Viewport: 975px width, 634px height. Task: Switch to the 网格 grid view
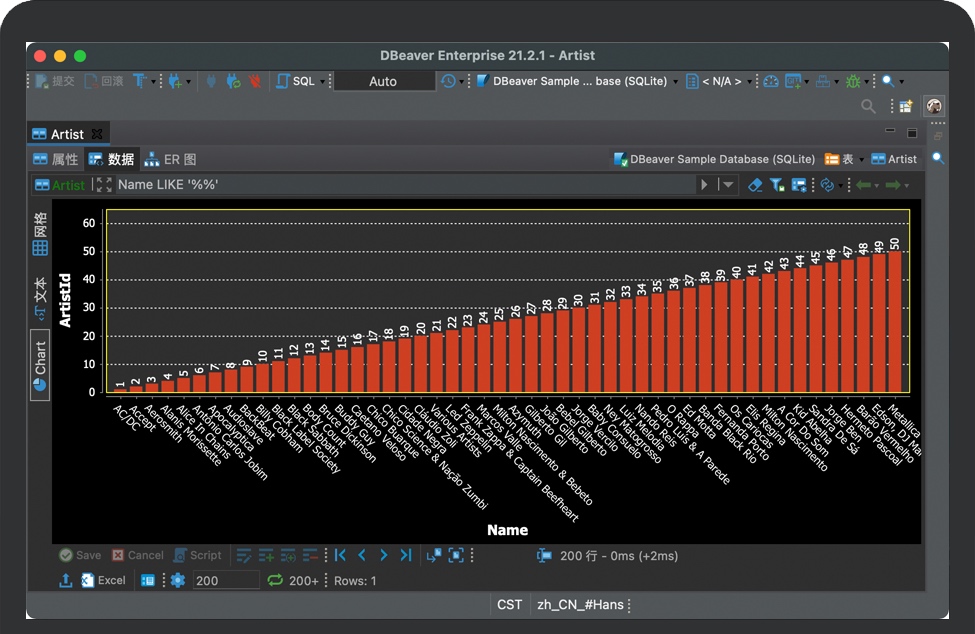40,233
